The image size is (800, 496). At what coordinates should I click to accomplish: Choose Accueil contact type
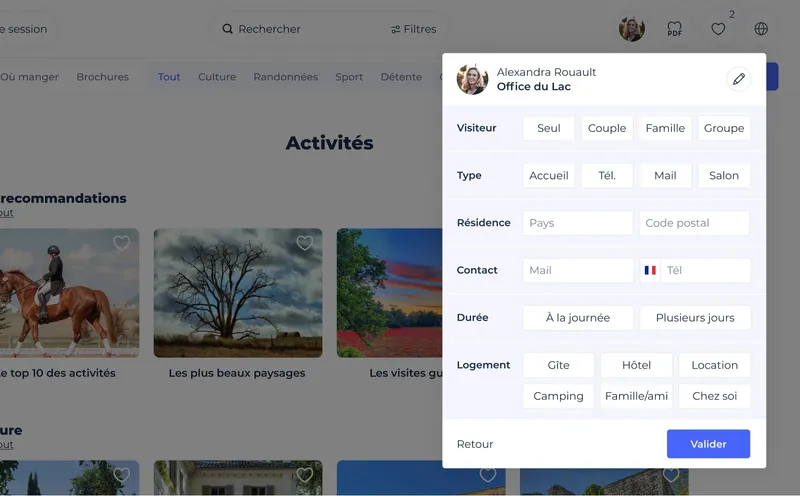coord(548,176)
